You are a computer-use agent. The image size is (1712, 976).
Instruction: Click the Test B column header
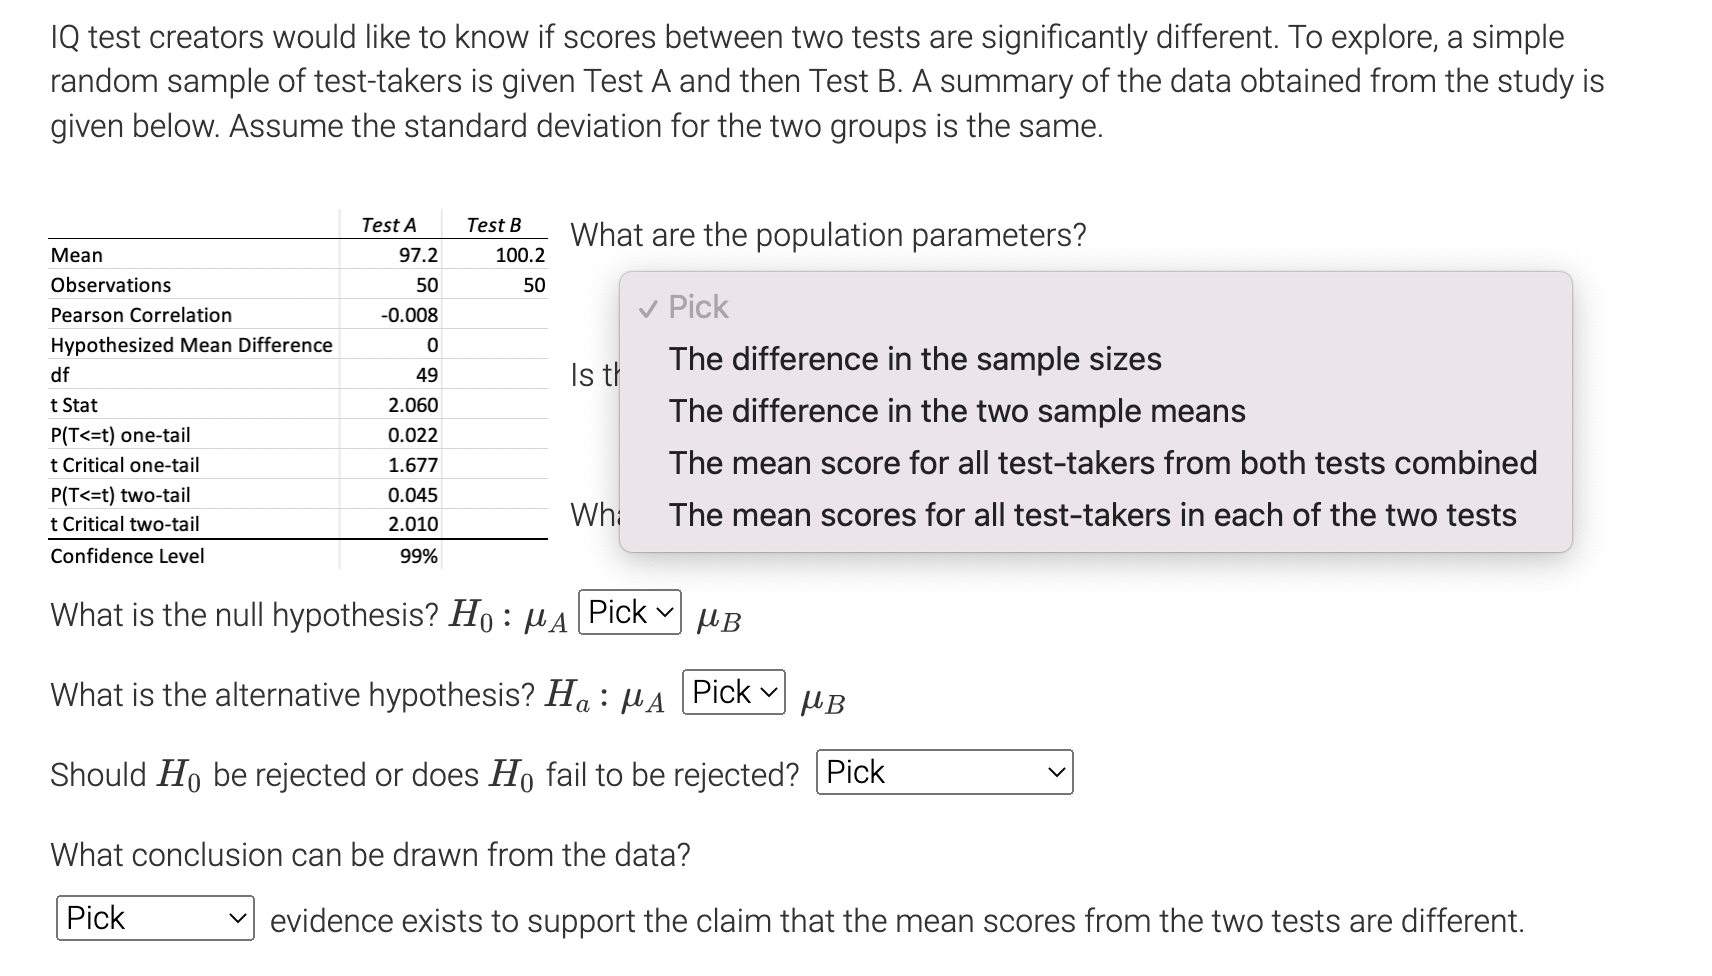(x=493, y=225)
